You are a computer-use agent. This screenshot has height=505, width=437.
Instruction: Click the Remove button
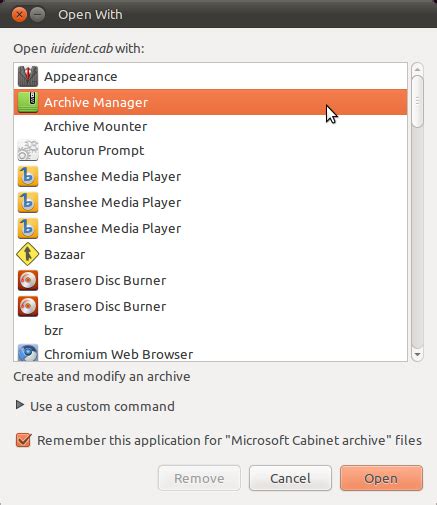(199, 478)
